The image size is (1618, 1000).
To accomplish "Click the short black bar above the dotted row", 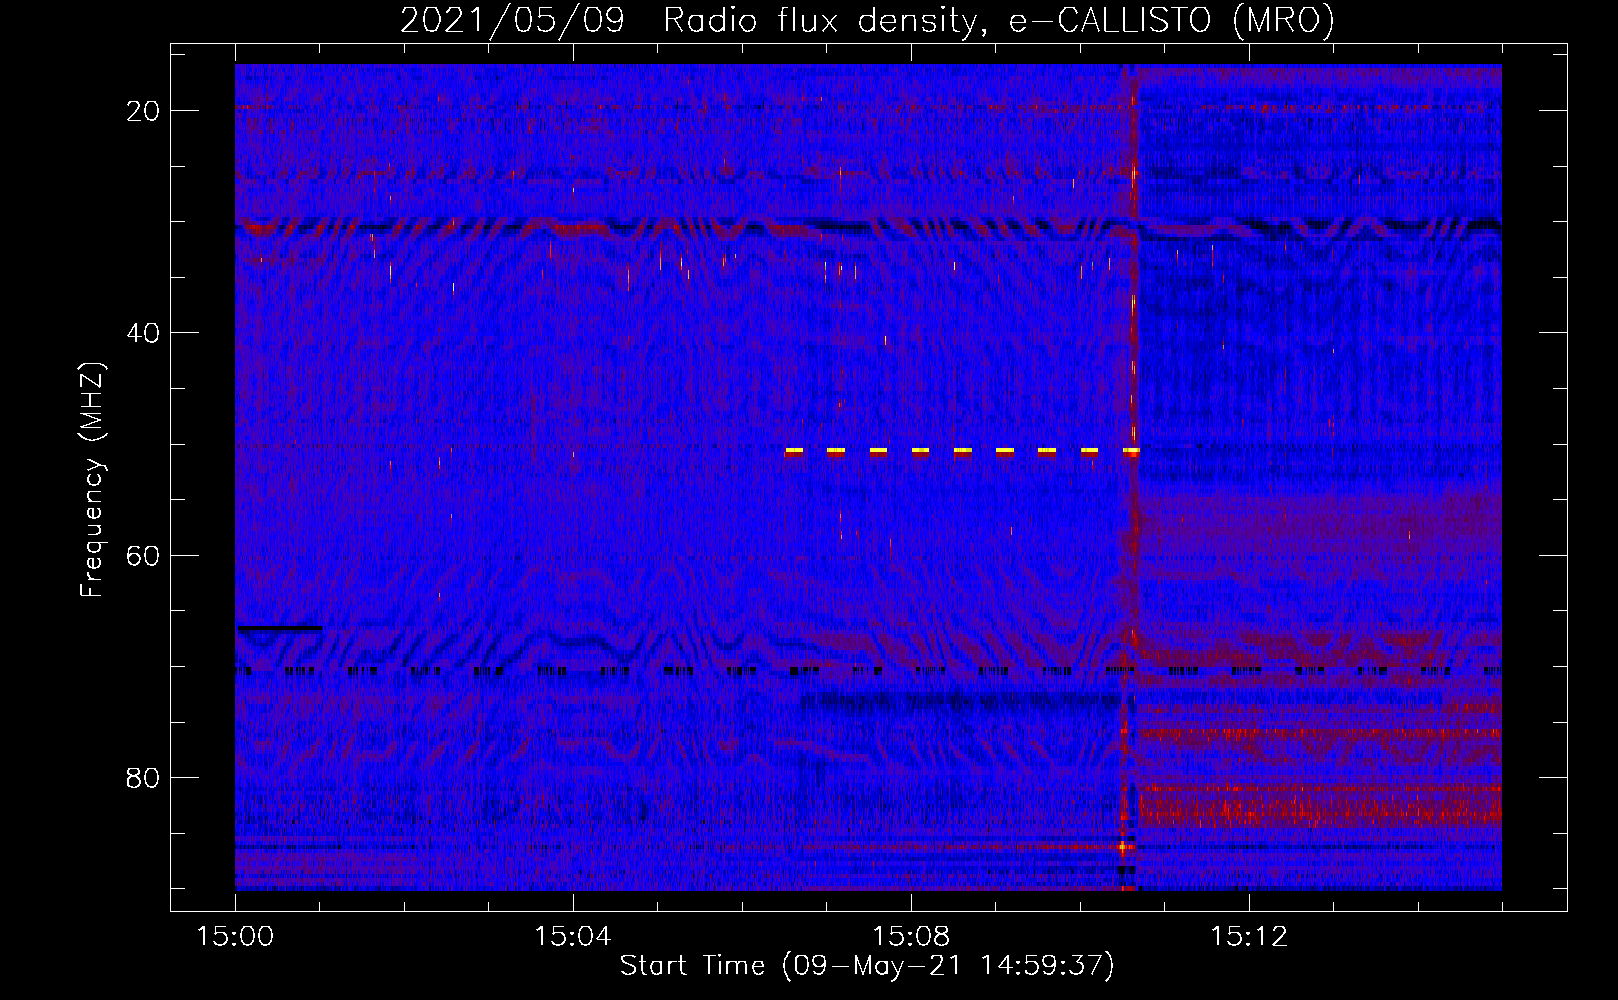I will point(280,628).
